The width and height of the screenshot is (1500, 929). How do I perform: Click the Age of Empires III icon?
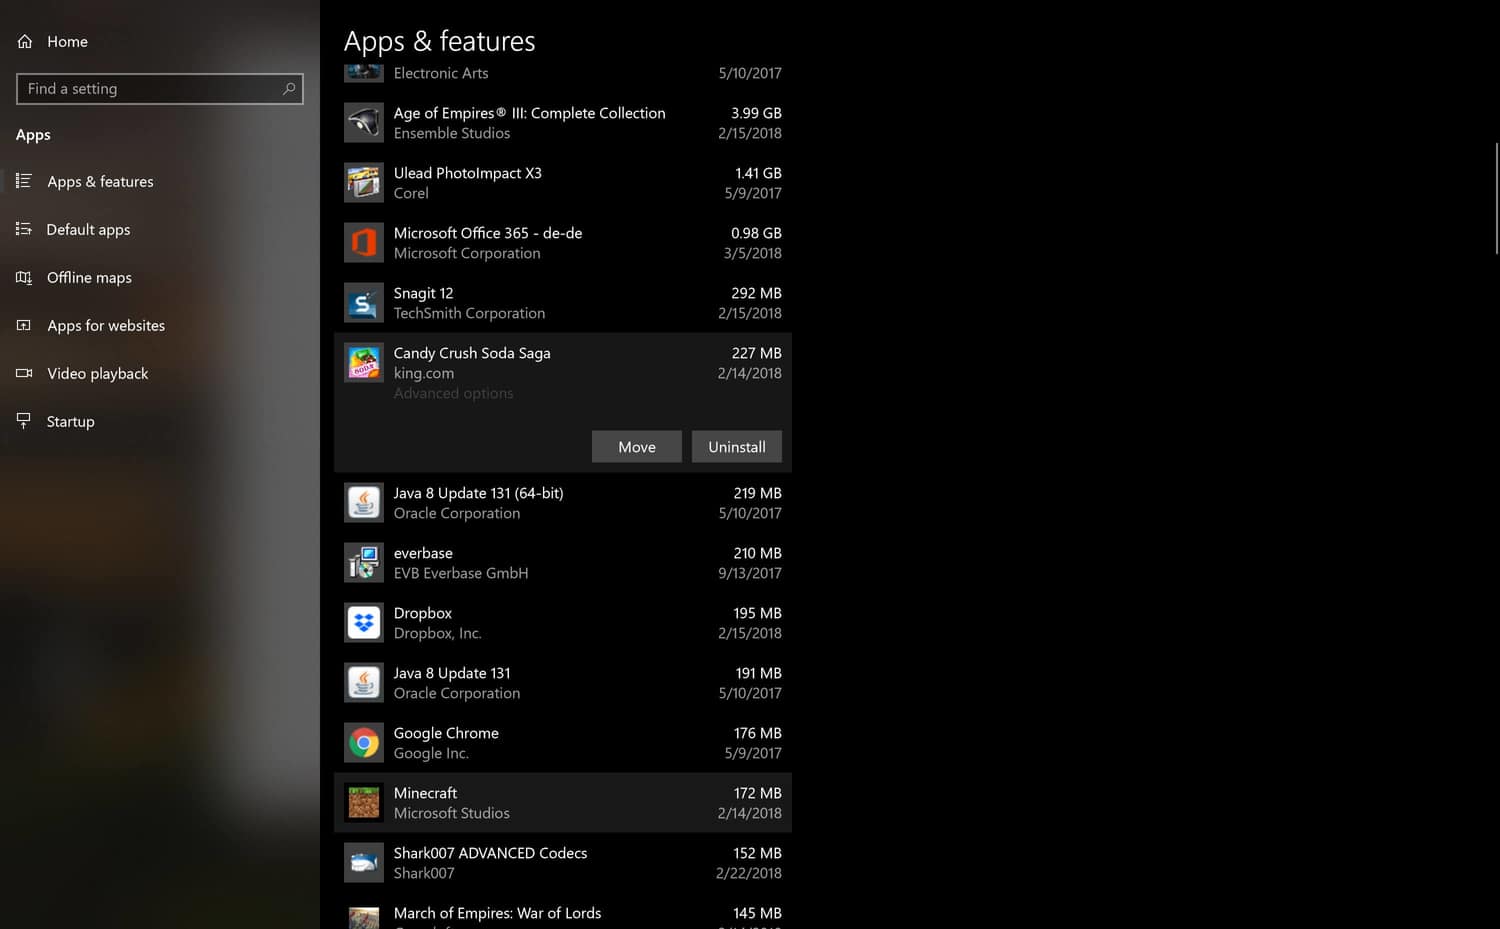[x=363, y=122]
